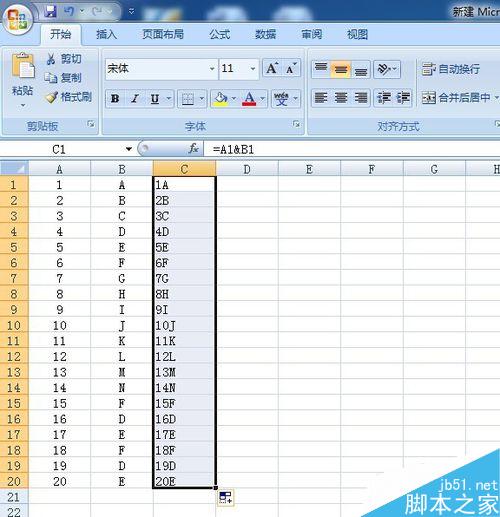Screen dimensions: 500x517
Task: Activate the Format Painter 格式刷
Action: tap(69, 97)
